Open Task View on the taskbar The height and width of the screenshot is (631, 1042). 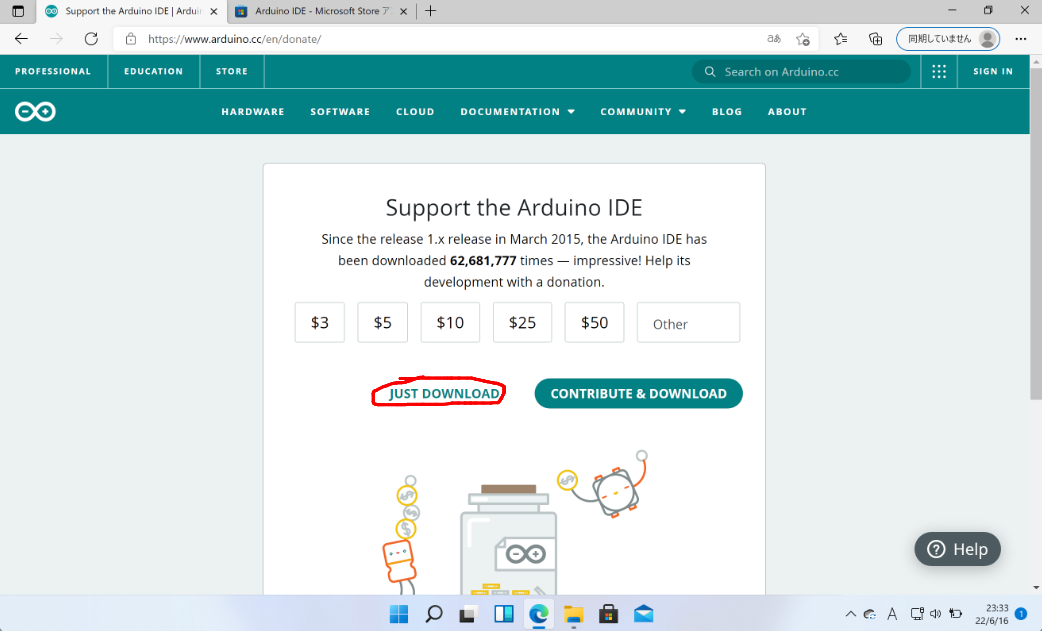click(x=469, y=614)
